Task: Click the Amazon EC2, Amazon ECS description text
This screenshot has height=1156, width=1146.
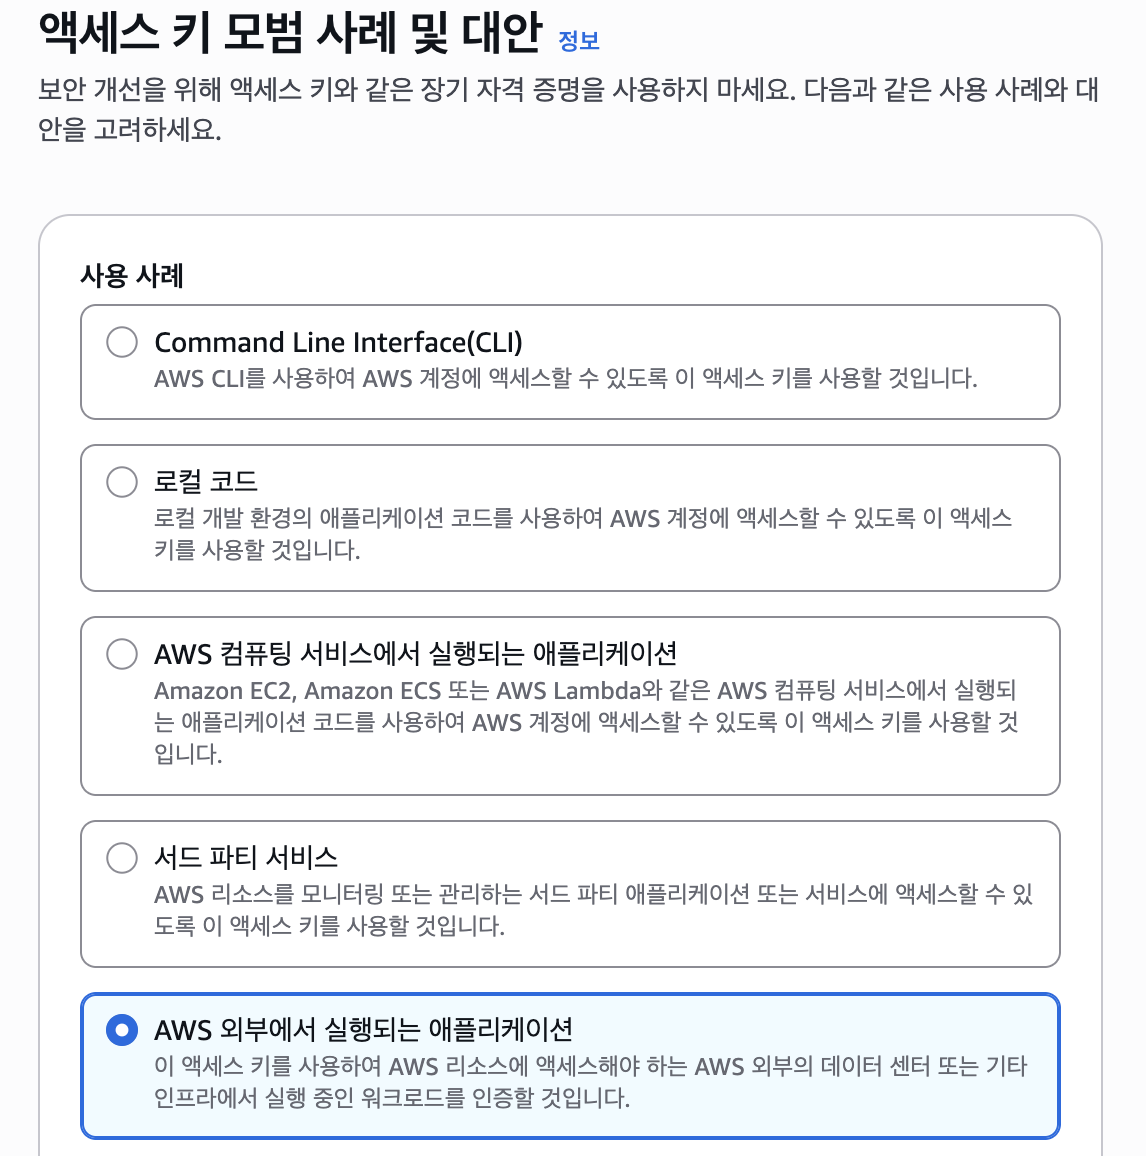Action: pos(585,722)
